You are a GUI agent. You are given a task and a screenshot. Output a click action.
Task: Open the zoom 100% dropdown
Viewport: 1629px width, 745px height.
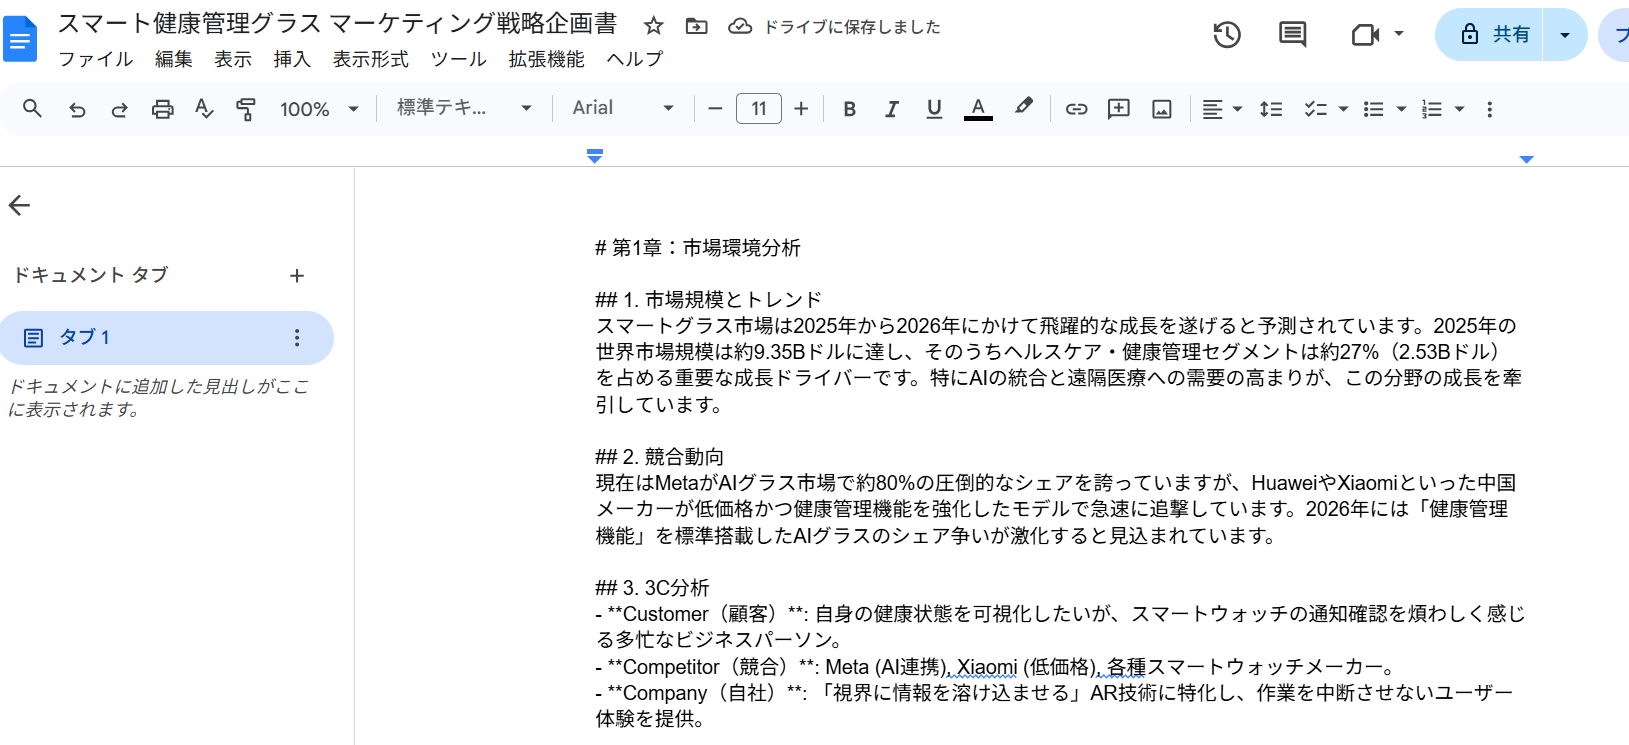pyautogui.click(x=319, y=109)
